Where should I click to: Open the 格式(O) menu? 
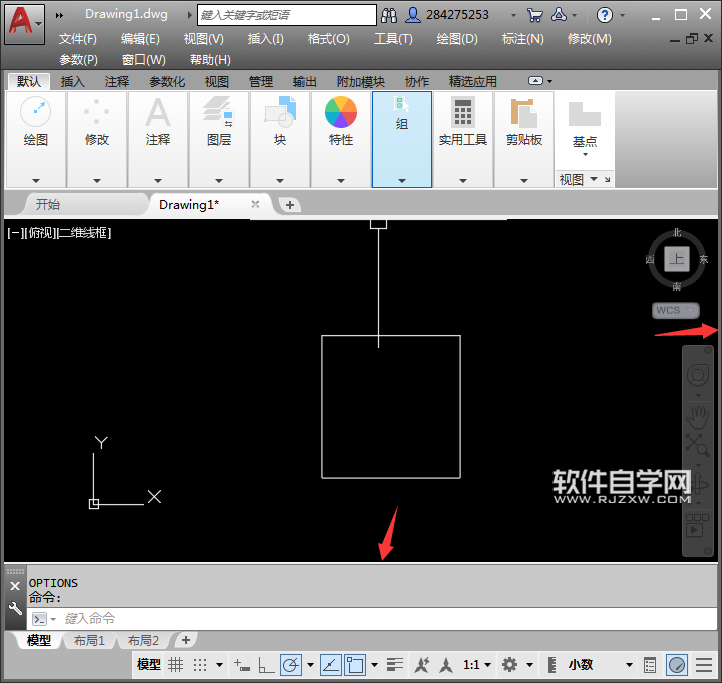click(x=328, y=38)
